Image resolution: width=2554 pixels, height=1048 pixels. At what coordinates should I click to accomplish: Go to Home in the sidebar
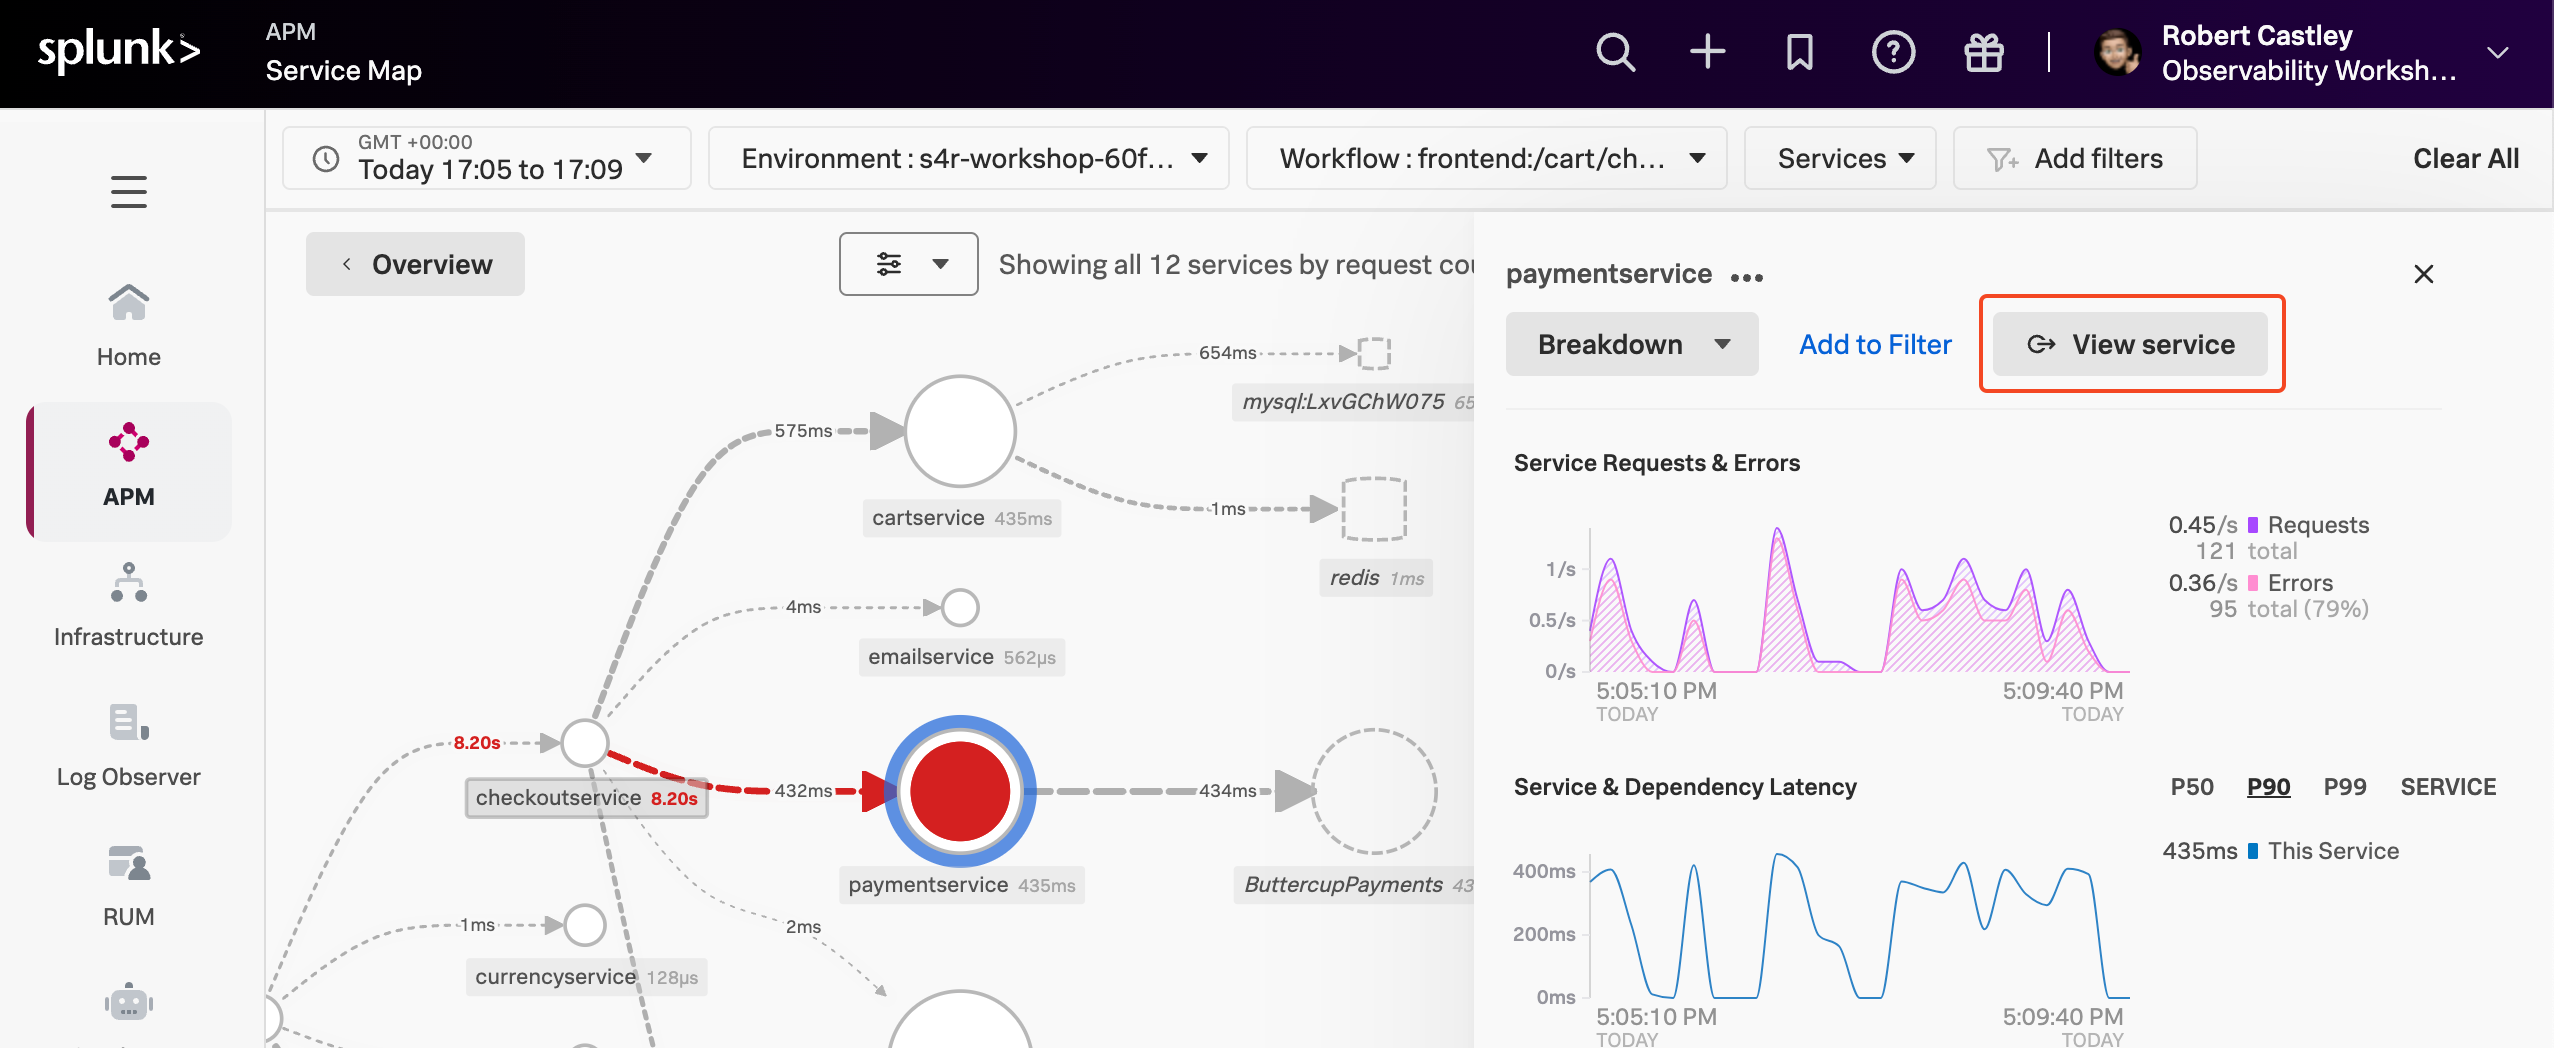point(129,326)
